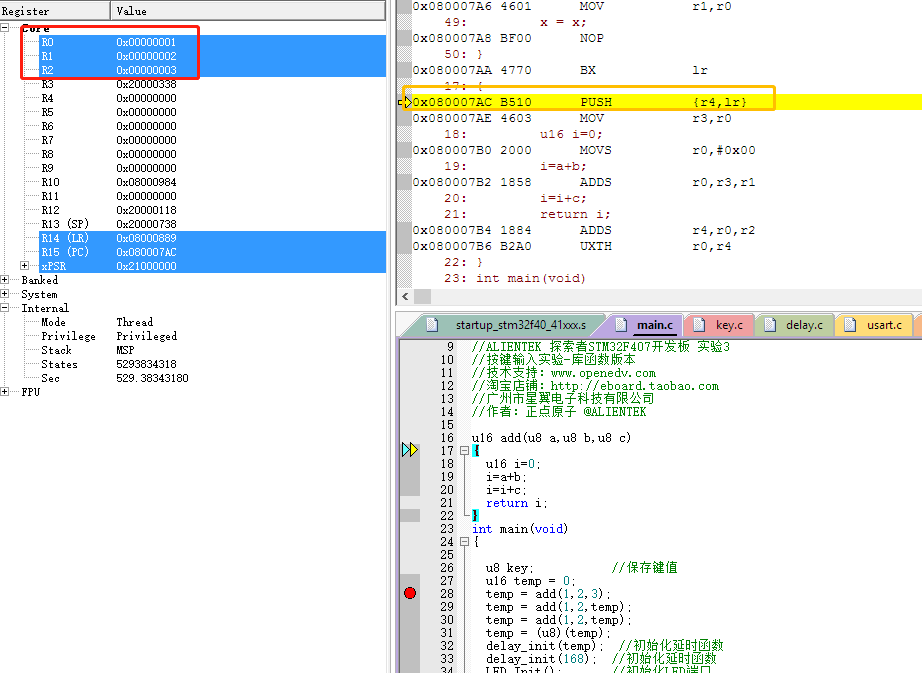Open the delay.c tab
The image size is (922, 673).
(x=804, y=325)
